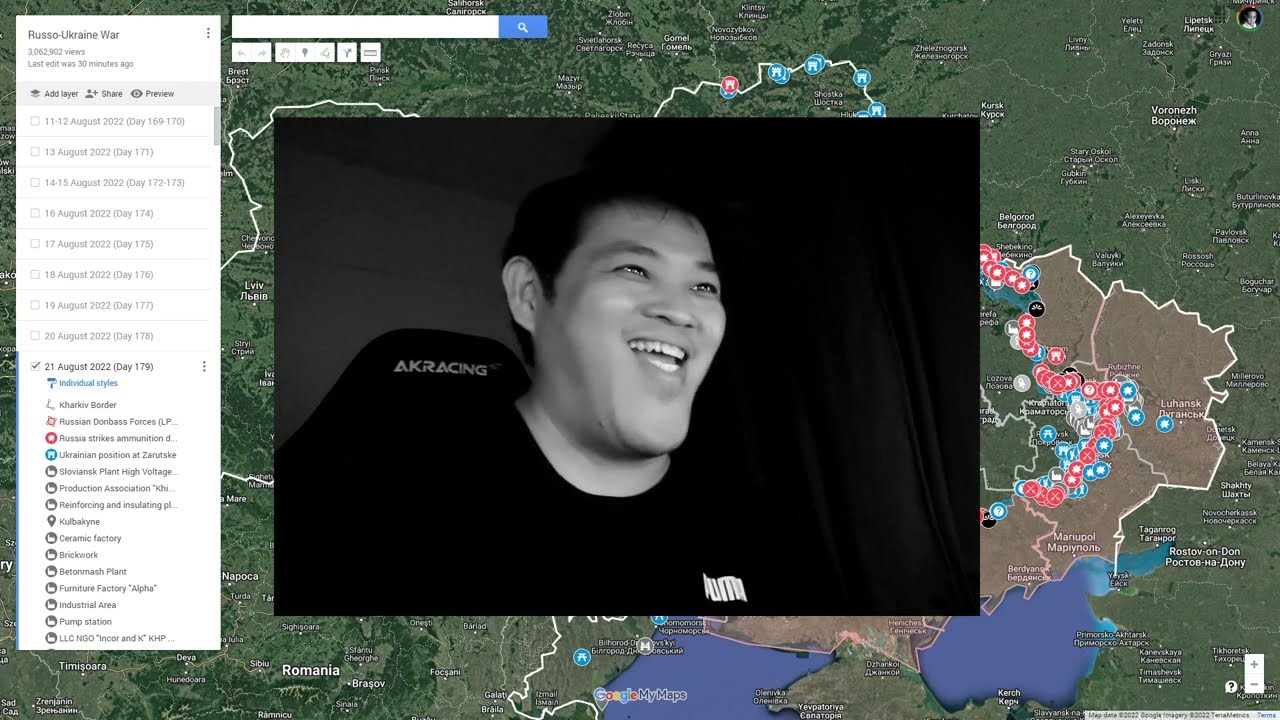Click the layer list scrollbar
The image size is (1280, 720).
pyautogui.click(x=217, y=125)
